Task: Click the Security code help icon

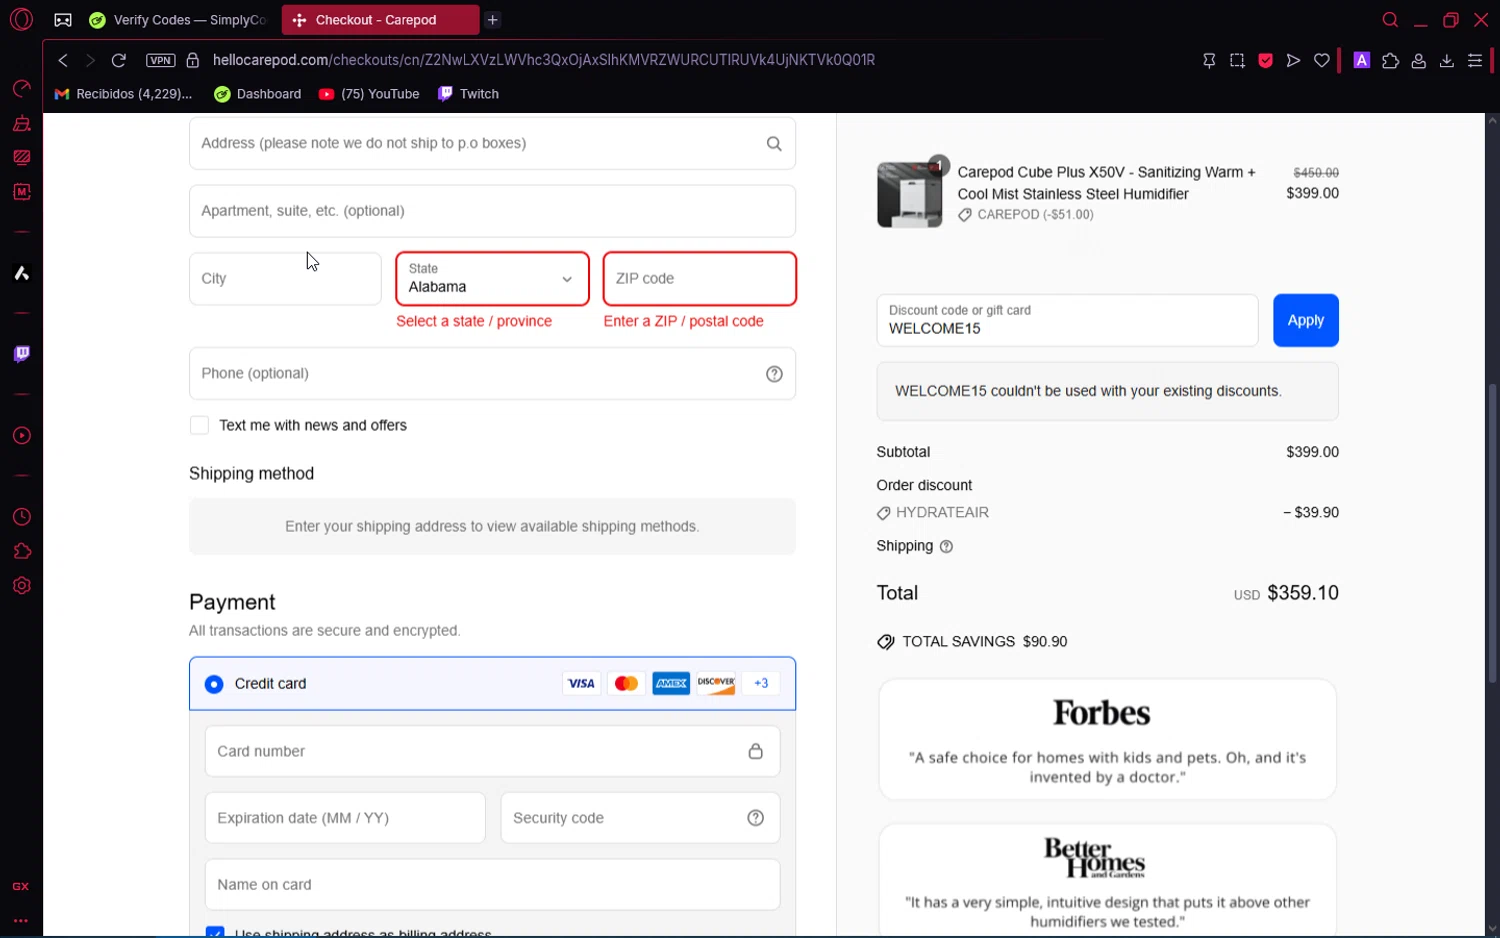Action: [x=756, y=818]
